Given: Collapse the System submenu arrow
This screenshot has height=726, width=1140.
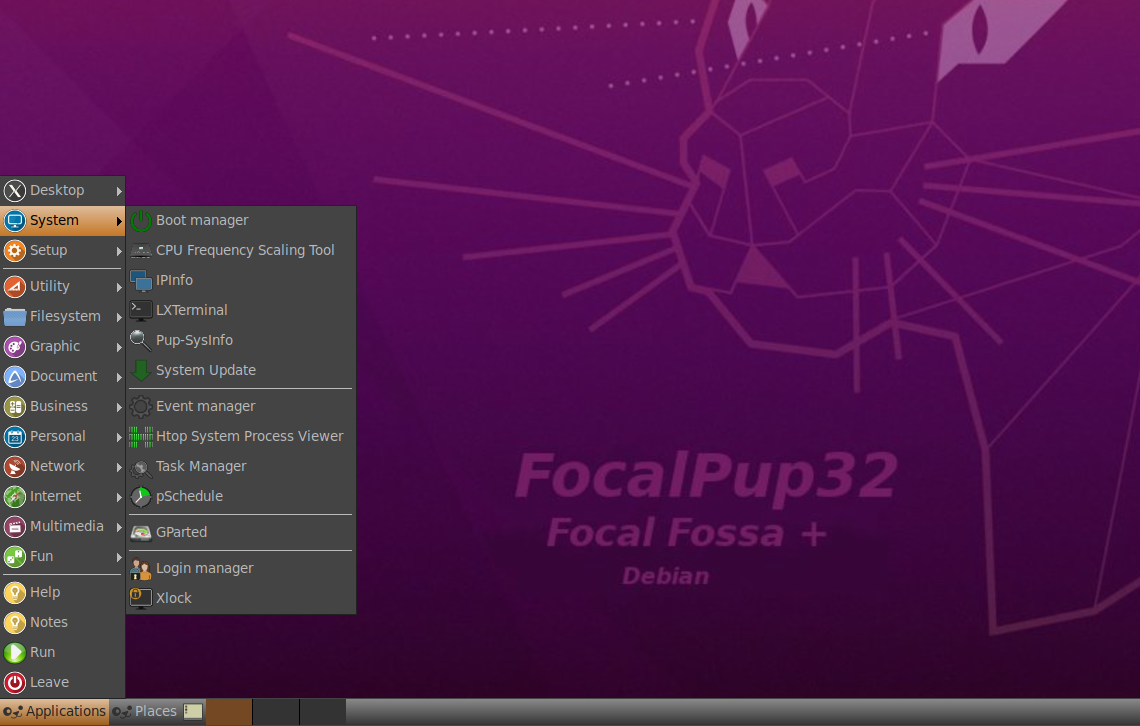Looking at the screenshot, I should tap(119, 221).
